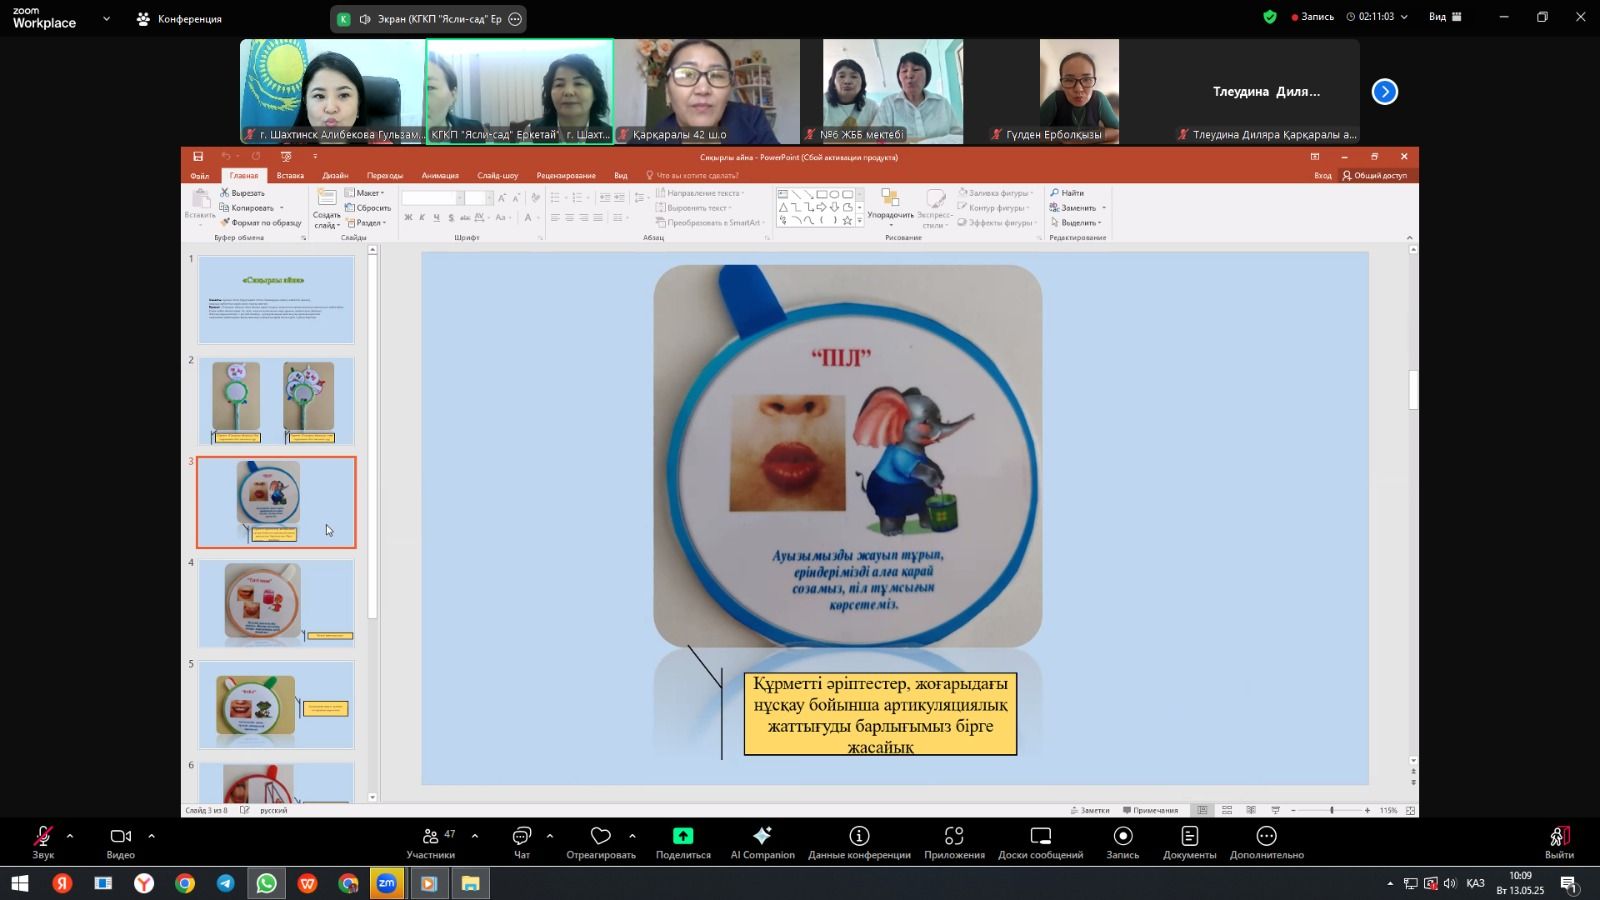Image resolution: width=1600 pixels, height=900 pixels.
Task: Click the PowerPoint zoom slider
Action: (1331, 810)
